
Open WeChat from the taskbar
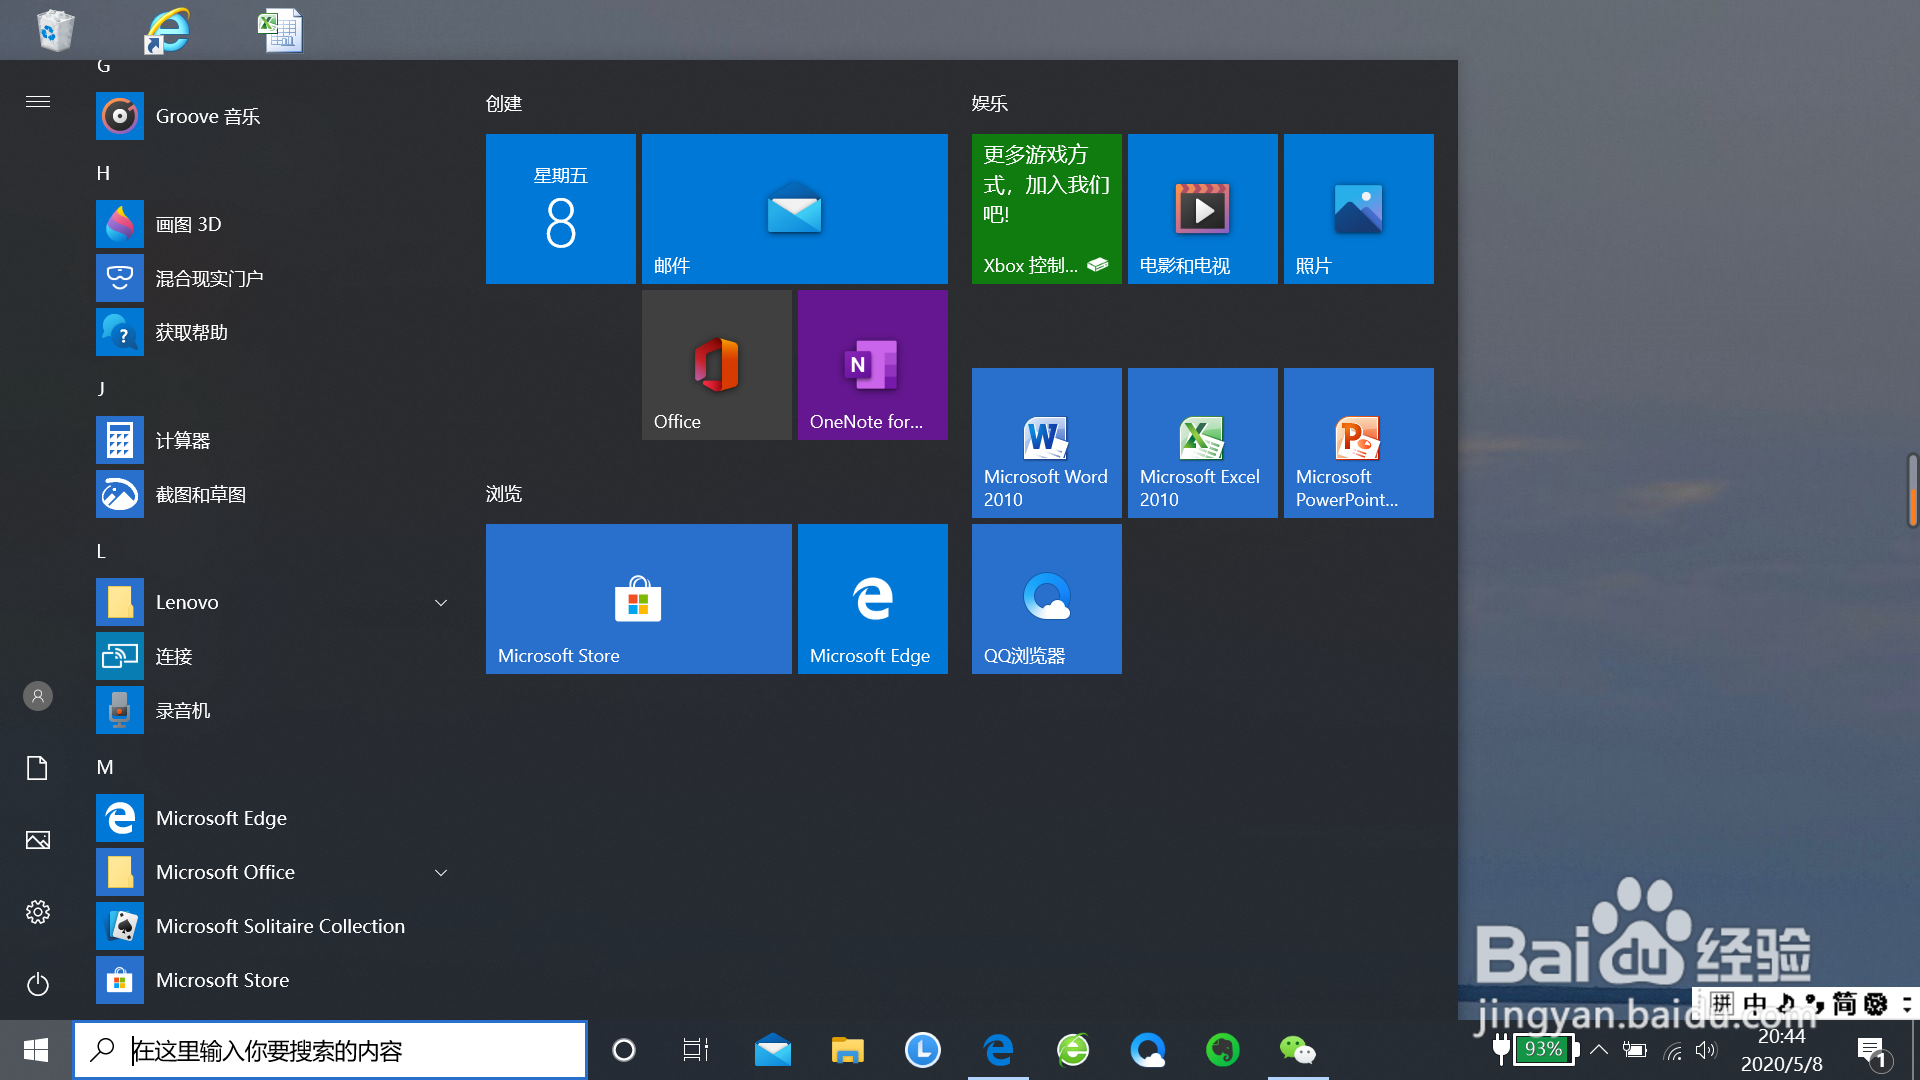(x=1297, y=1050)
